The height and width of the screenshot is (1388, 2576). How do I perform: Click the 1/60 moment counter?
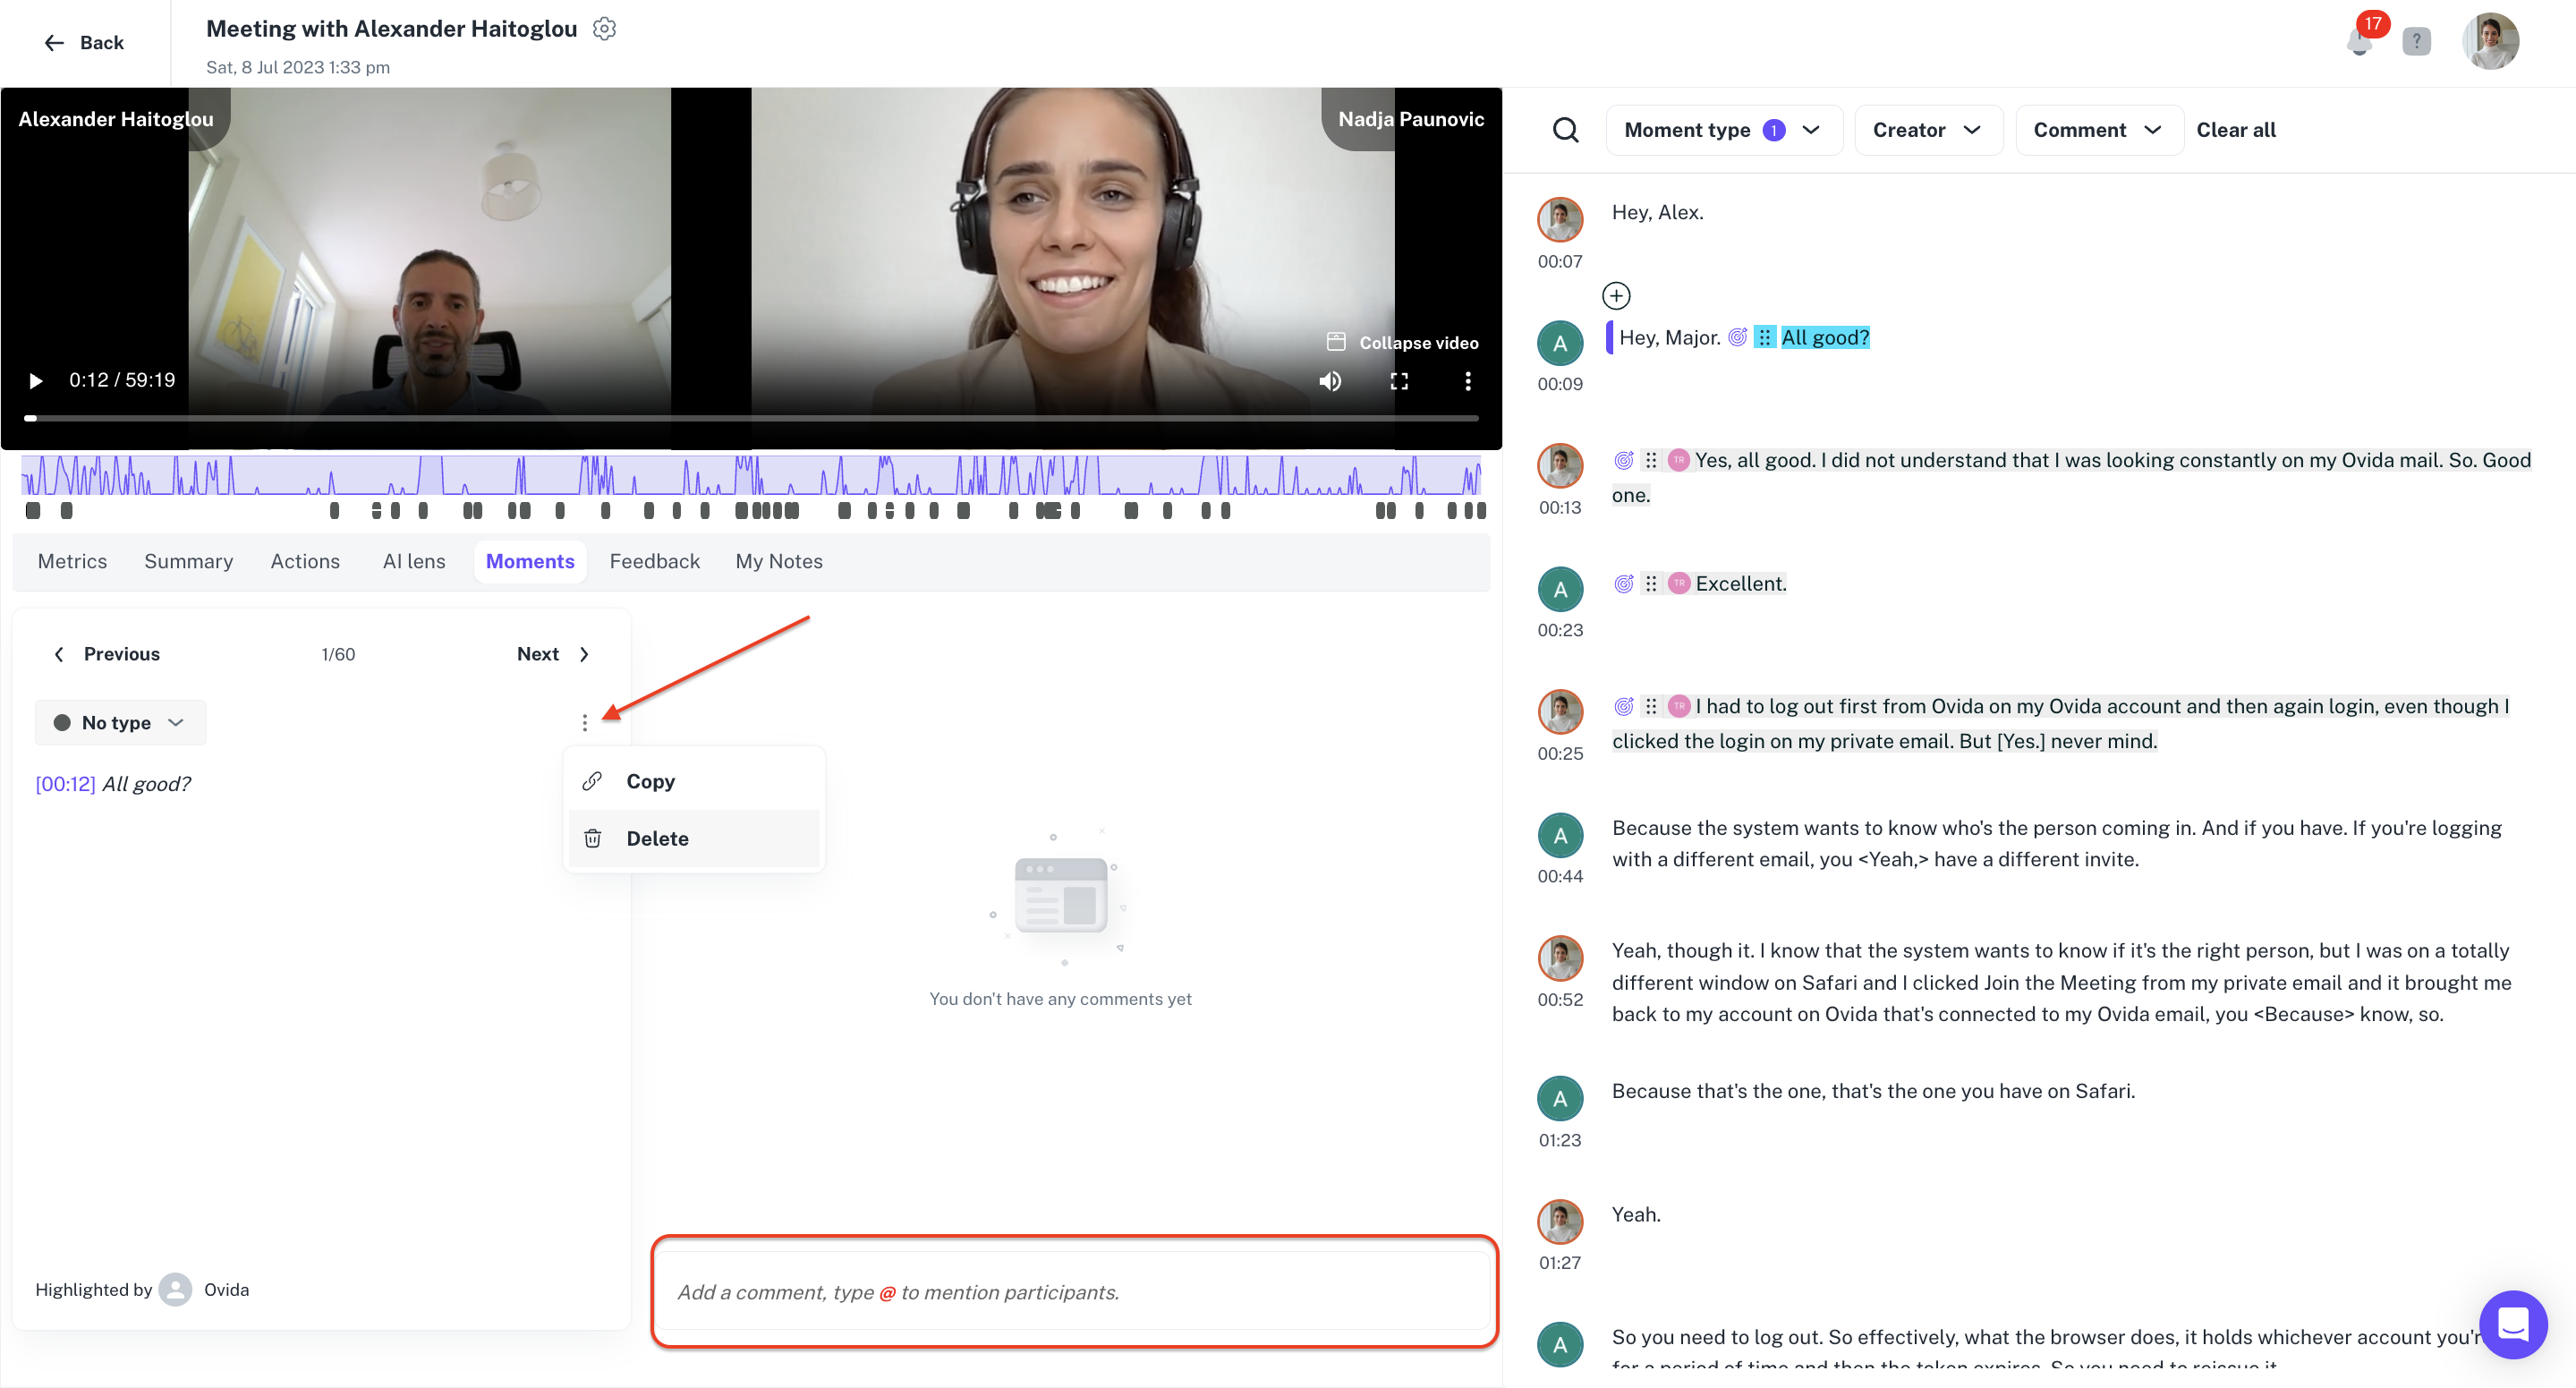[338, 654]
